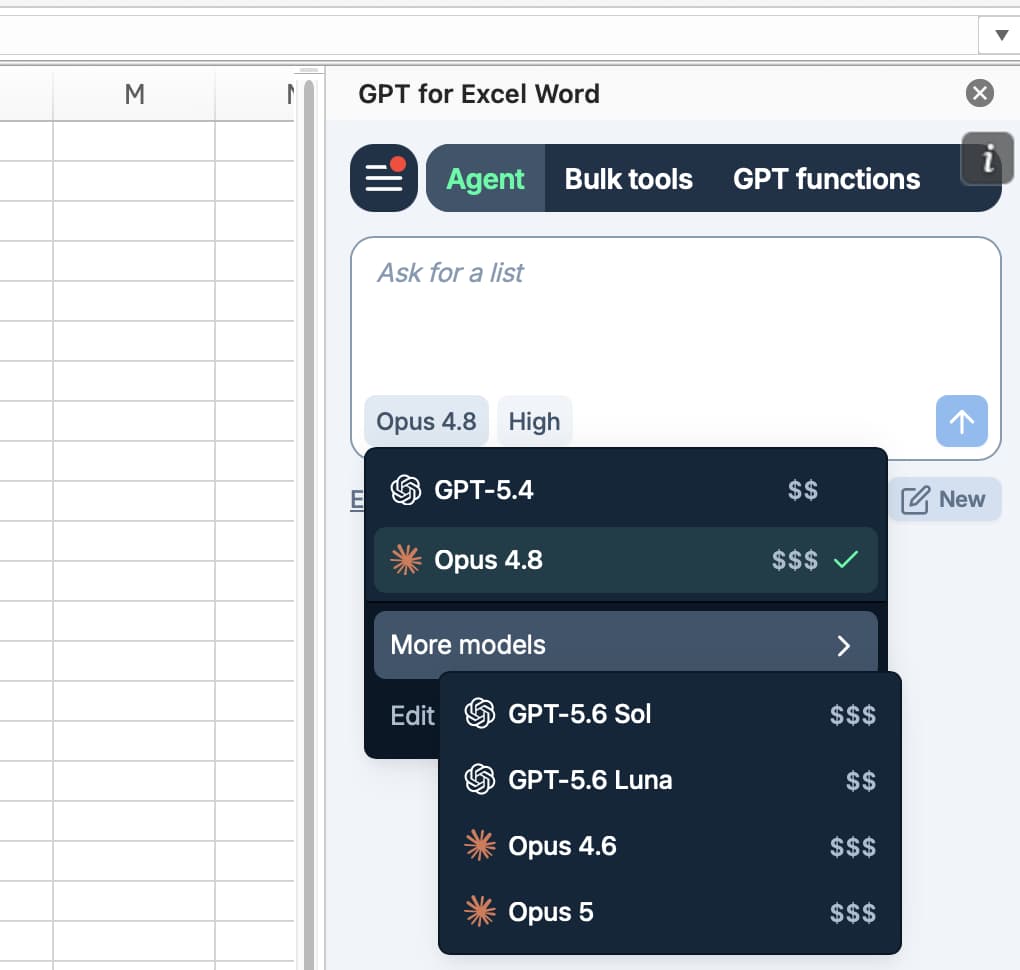Open the hamburger menu with notification dot
This screenshot has height=970, width=1020.
coord(384,178)
